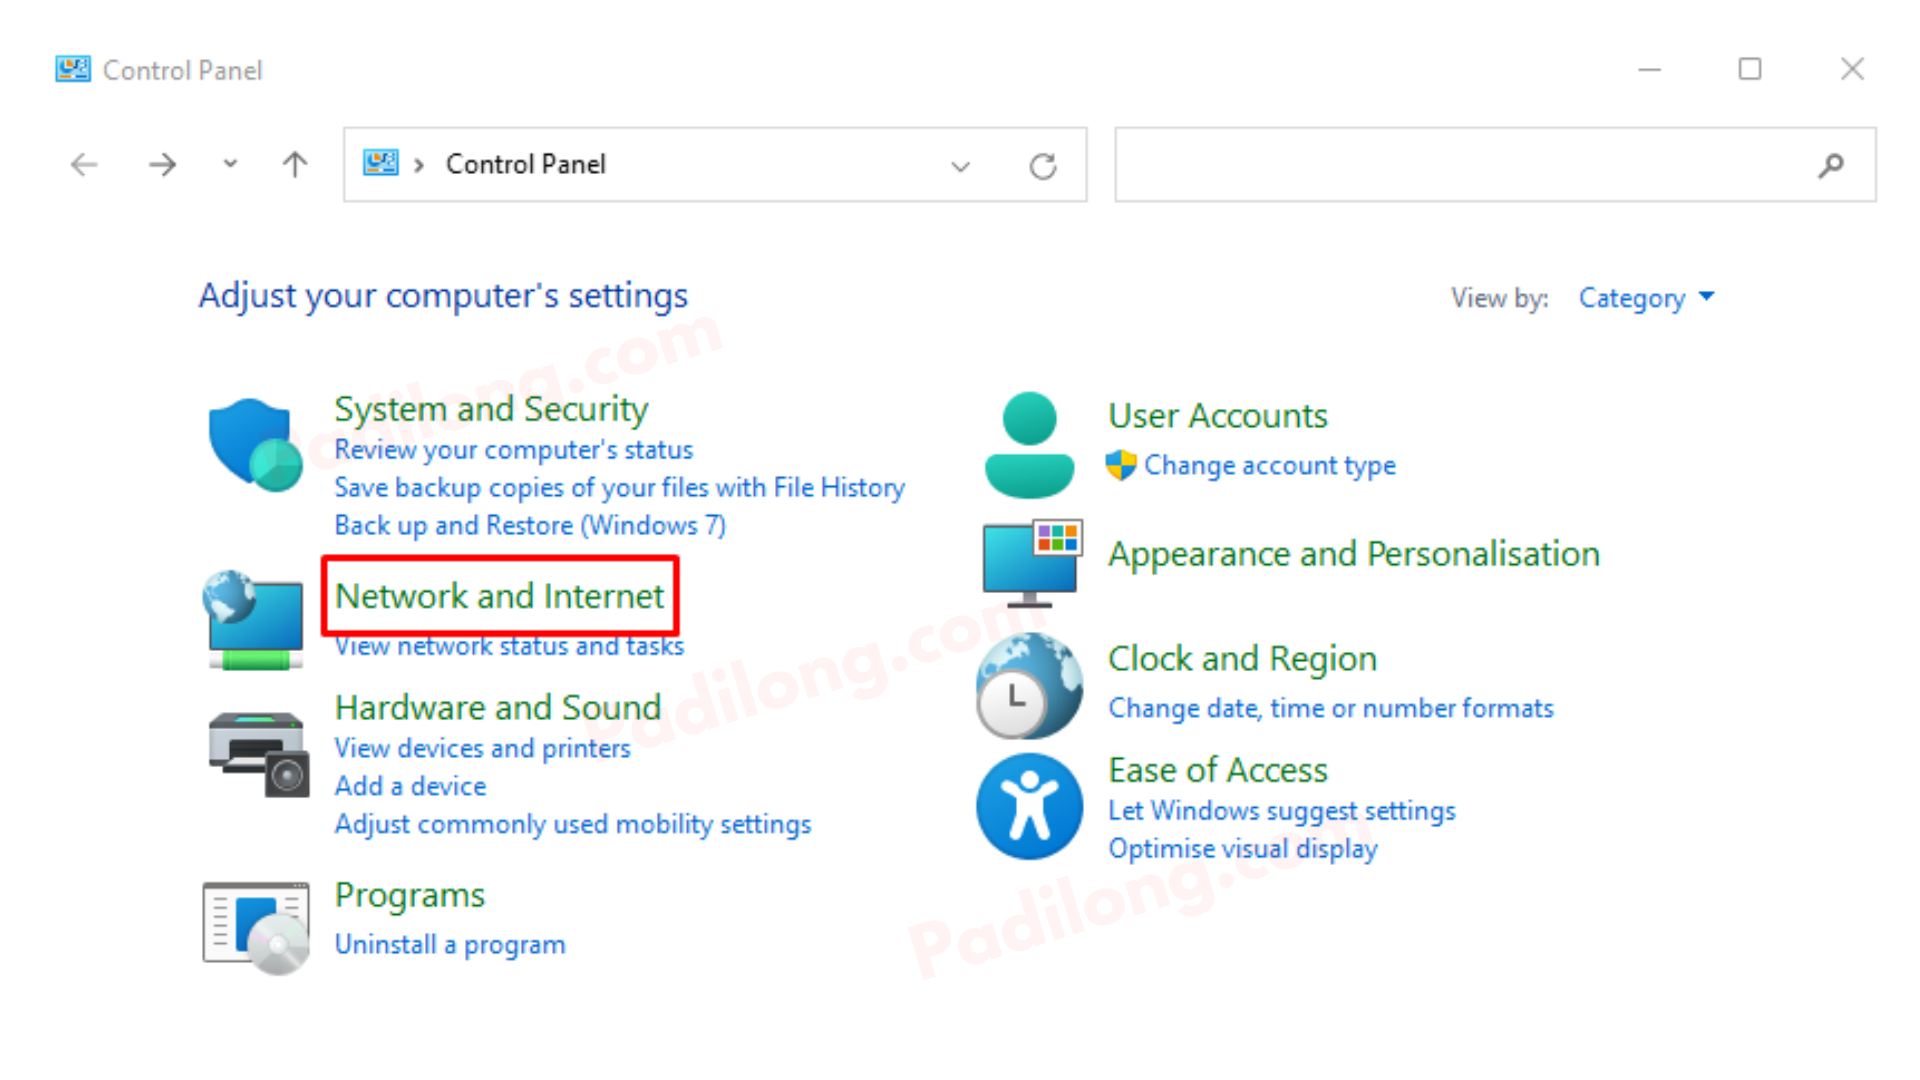
Task: Click View network status and tasks
Action: click(509, 645)
